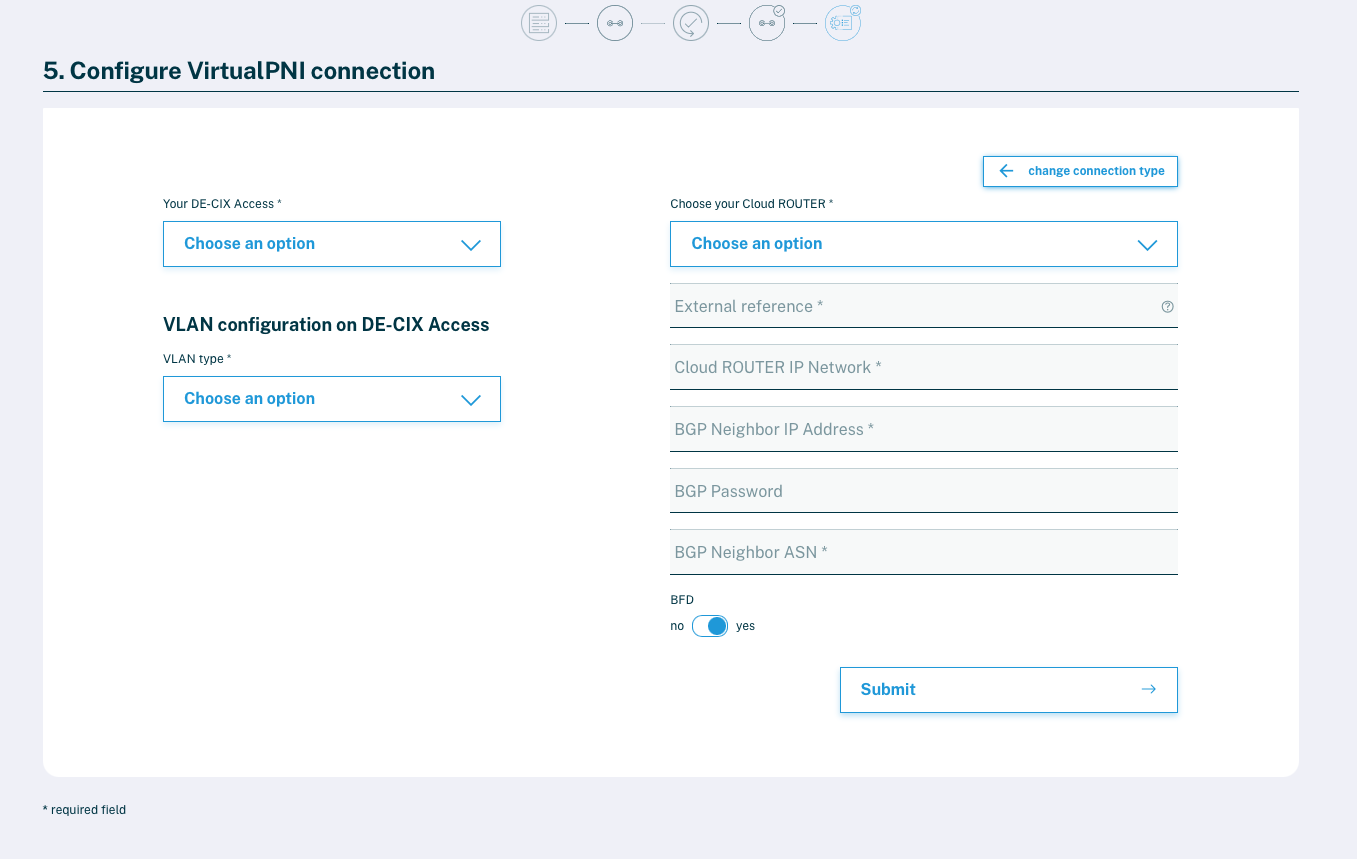The image size is (1357, 859).
Task: Click the Submit button
Action: 1009,690
